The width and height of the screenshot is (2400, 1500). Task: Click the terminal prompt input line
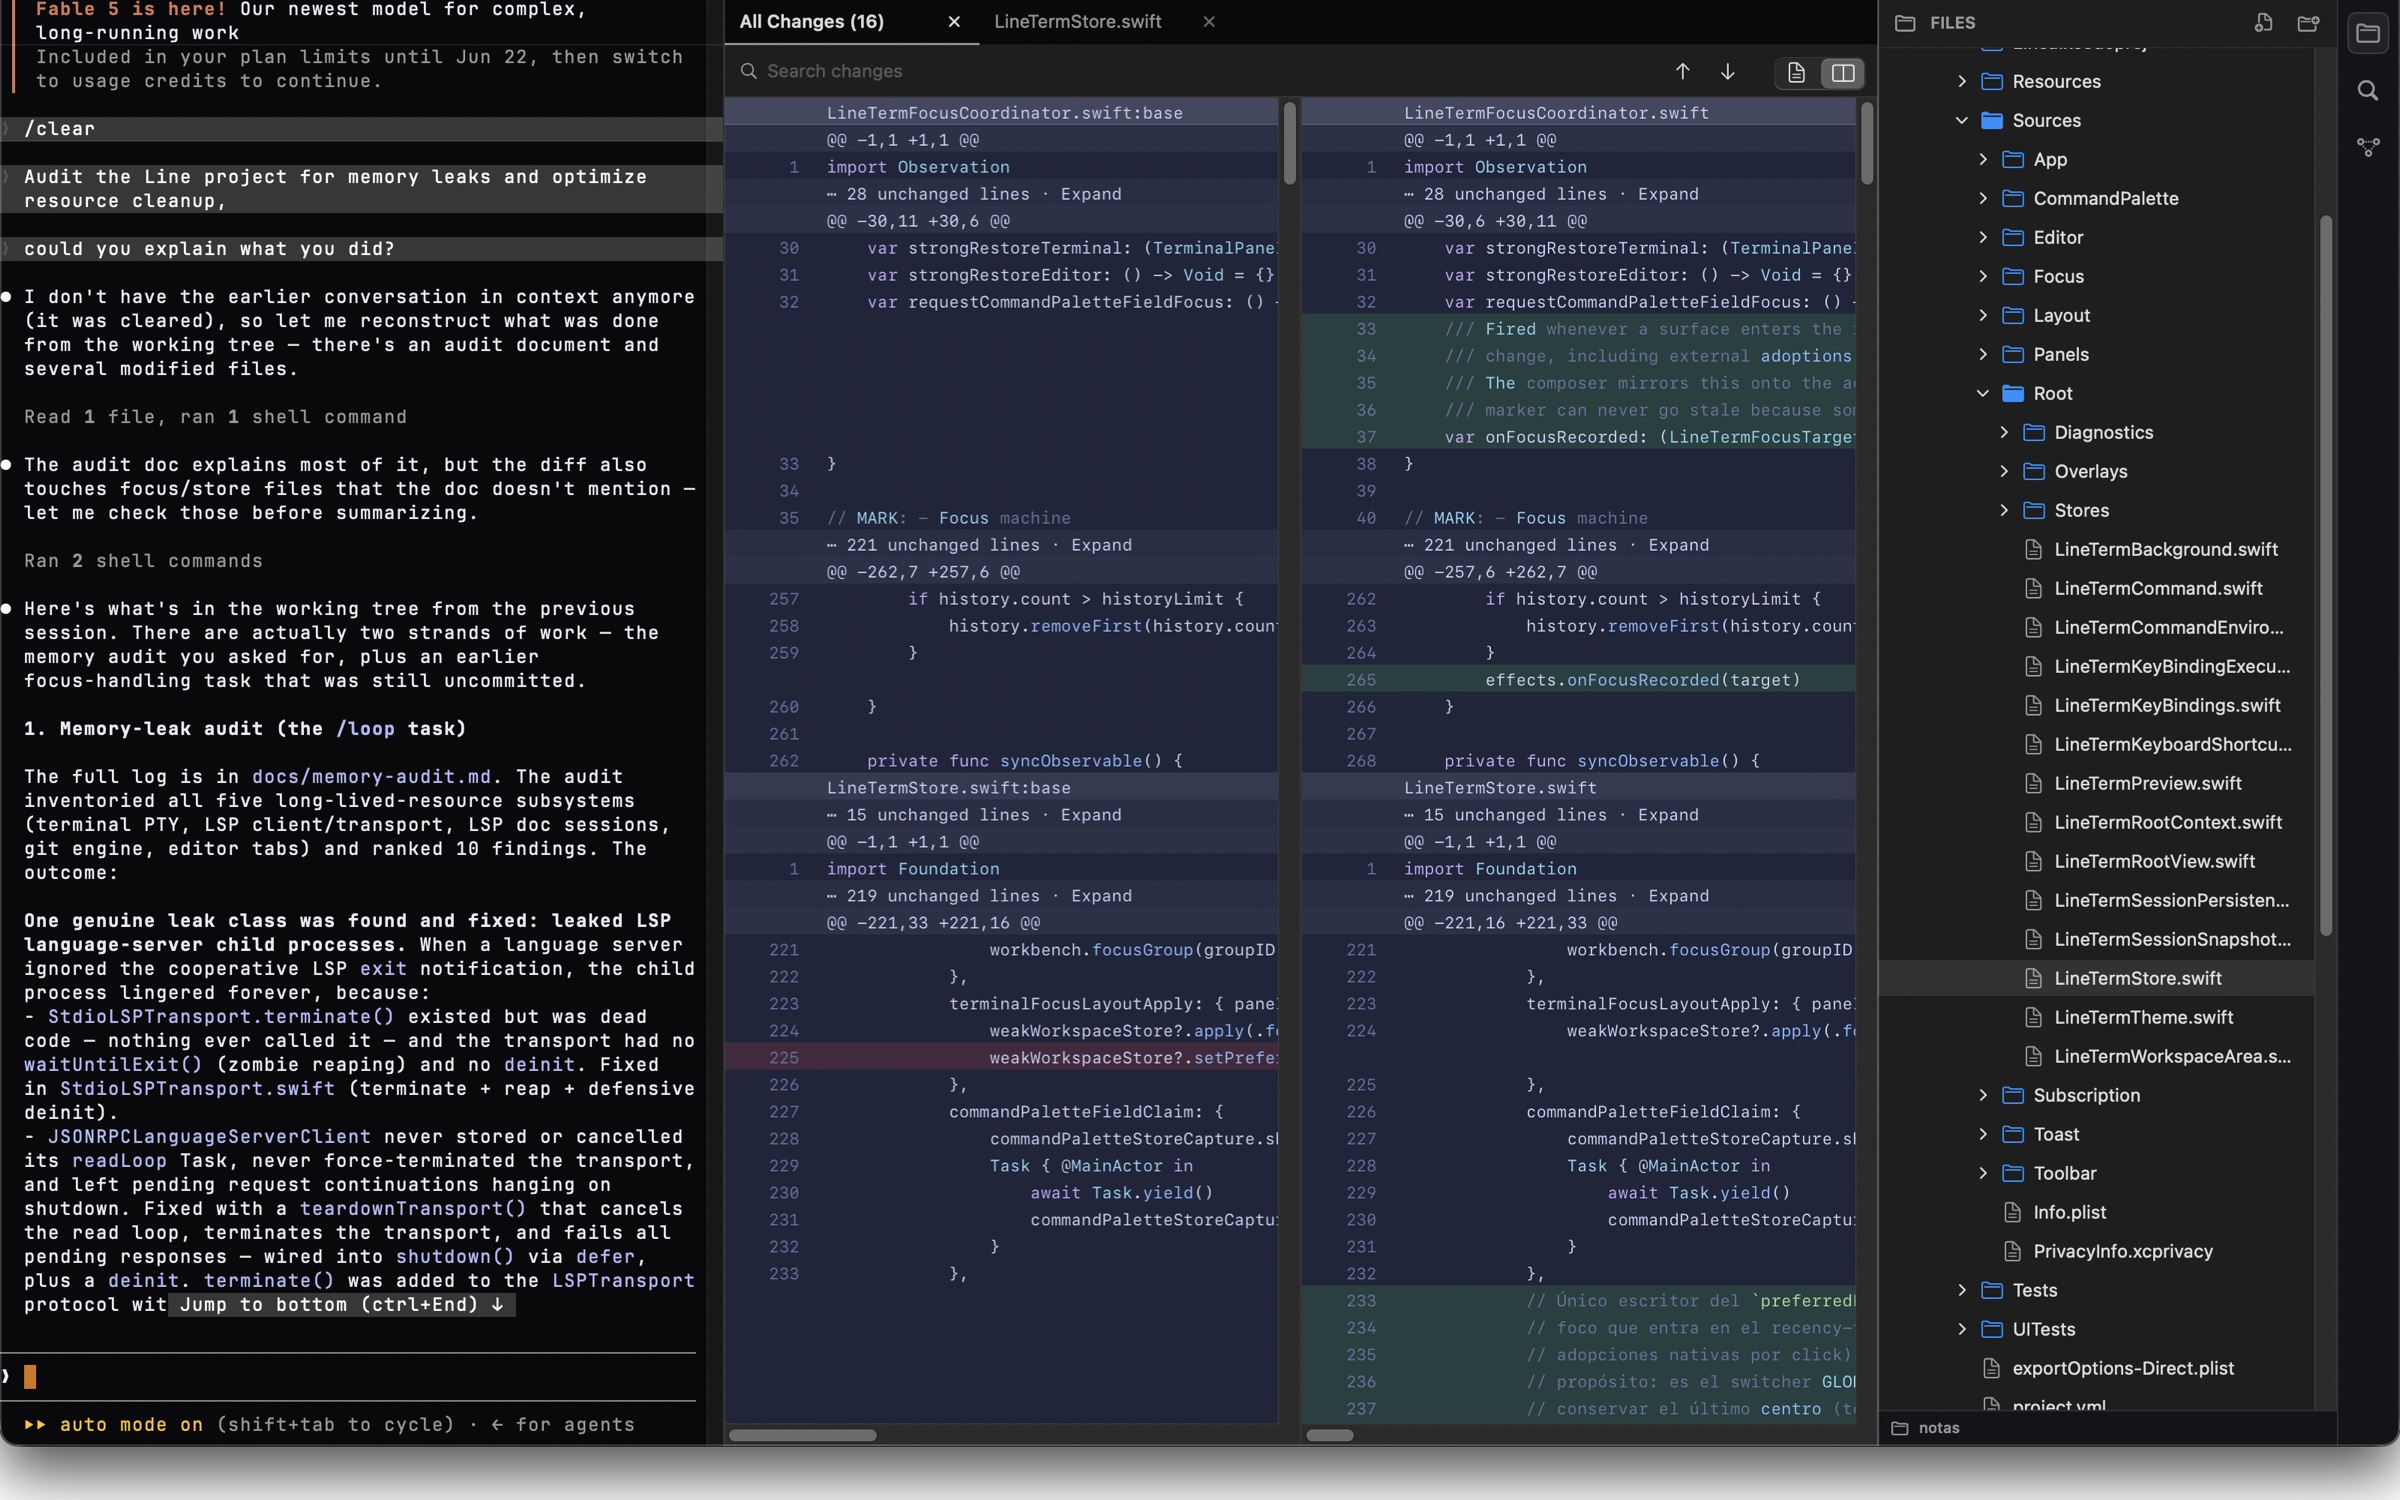348,1377
